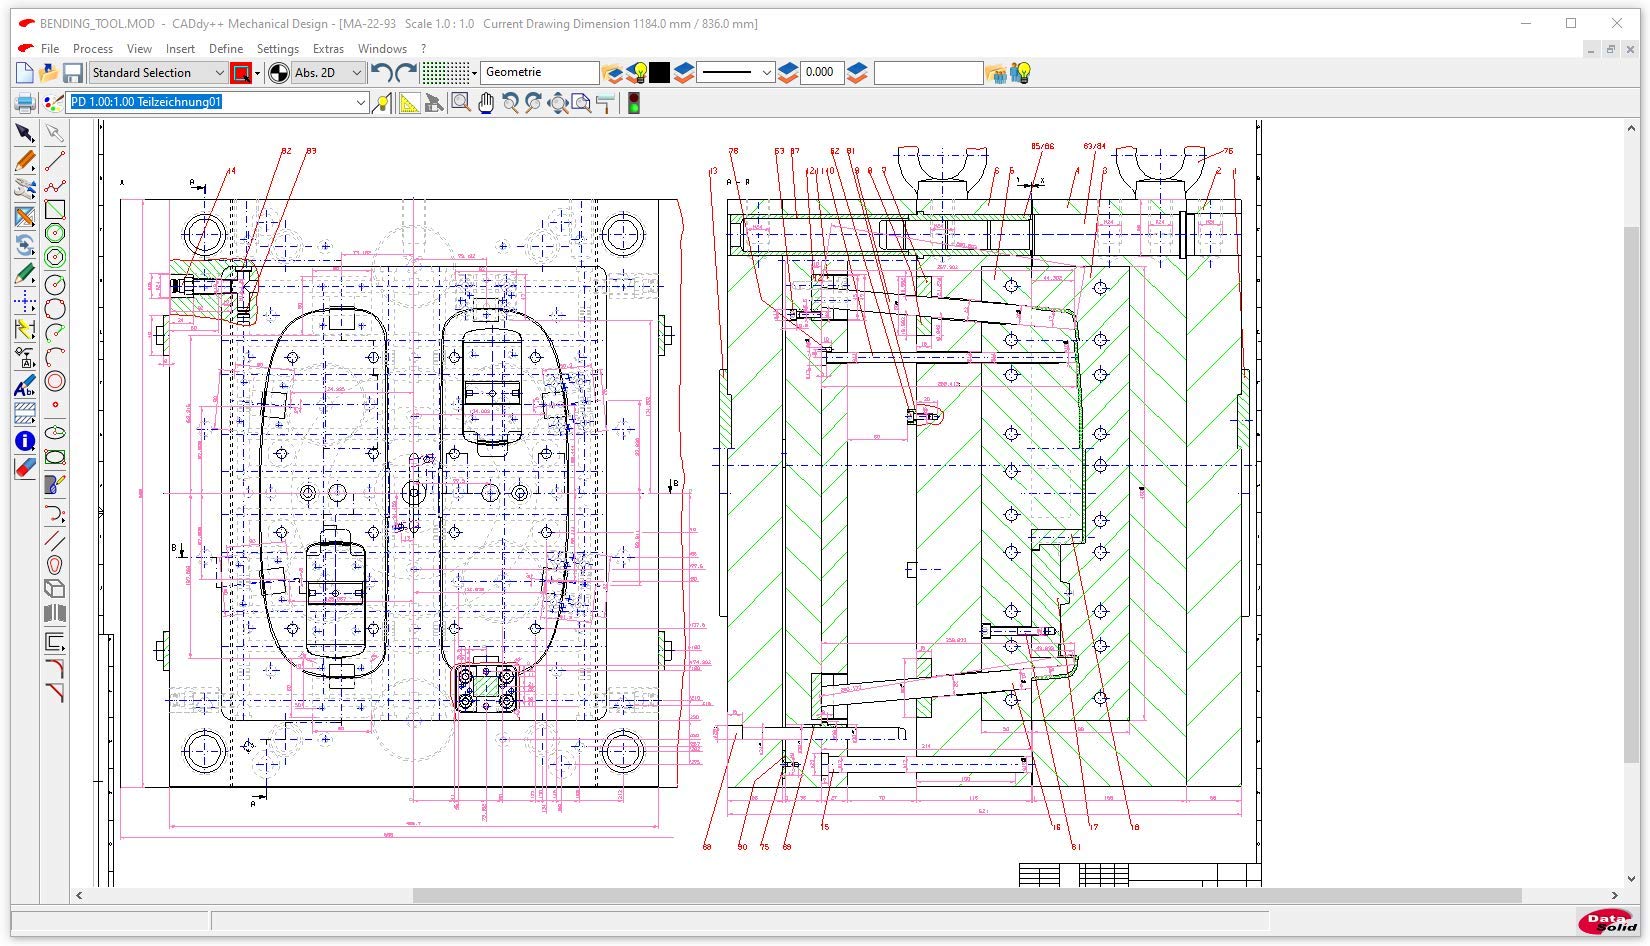1650x946 pixels.
Task: Expand the grid options arrow
Action: click(x=474, y=73)
